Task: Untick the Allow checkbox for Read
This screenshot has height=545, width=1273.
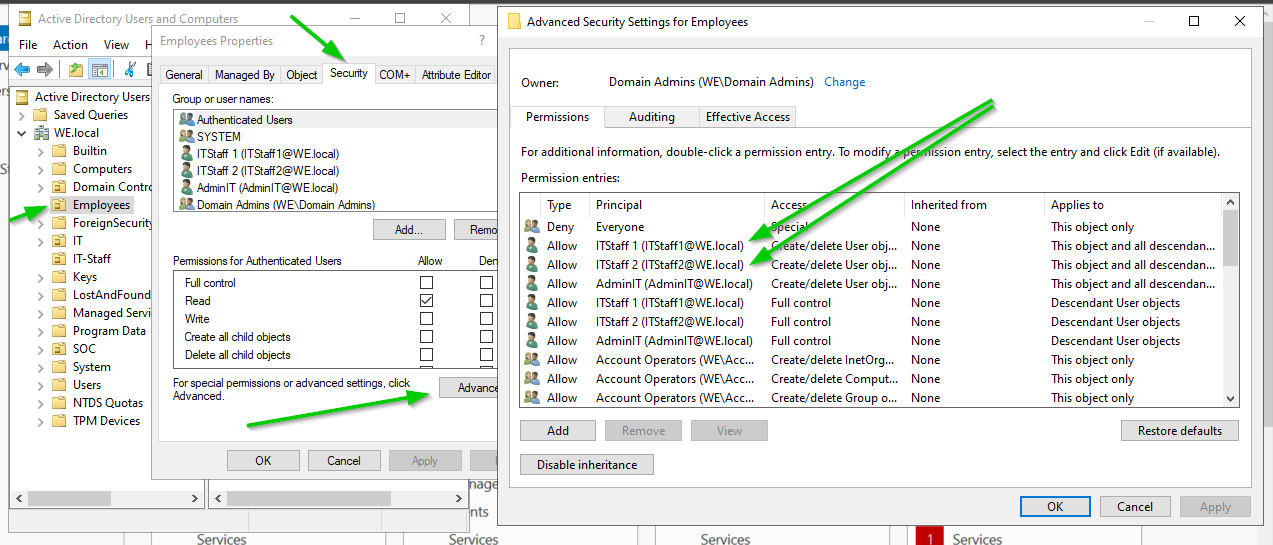Action: pyautogui.click(x=427, y=301)
